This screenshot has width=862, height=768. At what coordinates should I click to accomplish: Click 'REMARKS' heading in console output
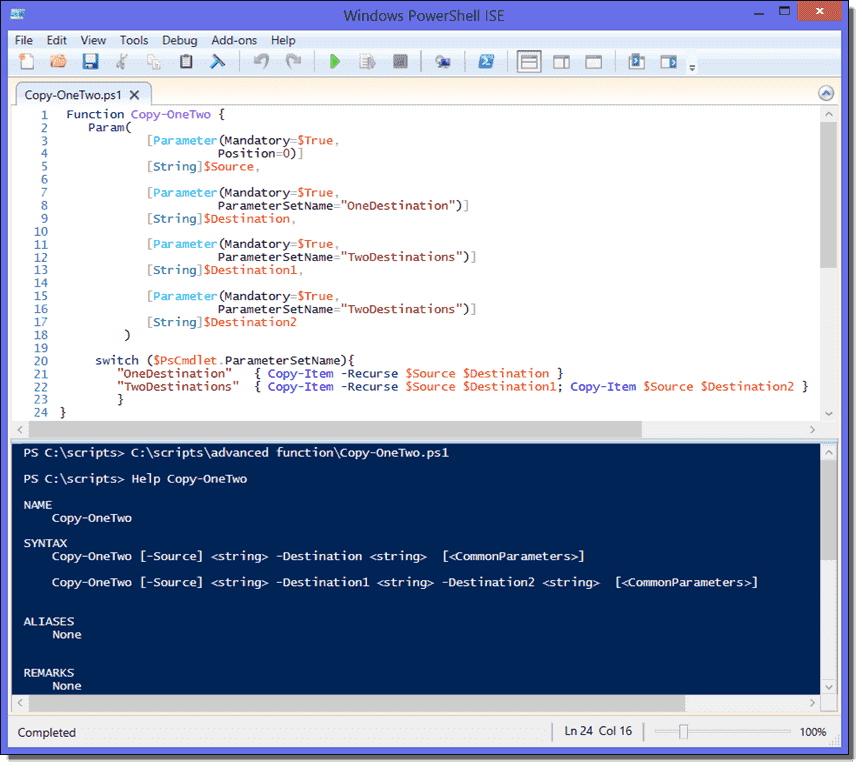coord(49,673)
